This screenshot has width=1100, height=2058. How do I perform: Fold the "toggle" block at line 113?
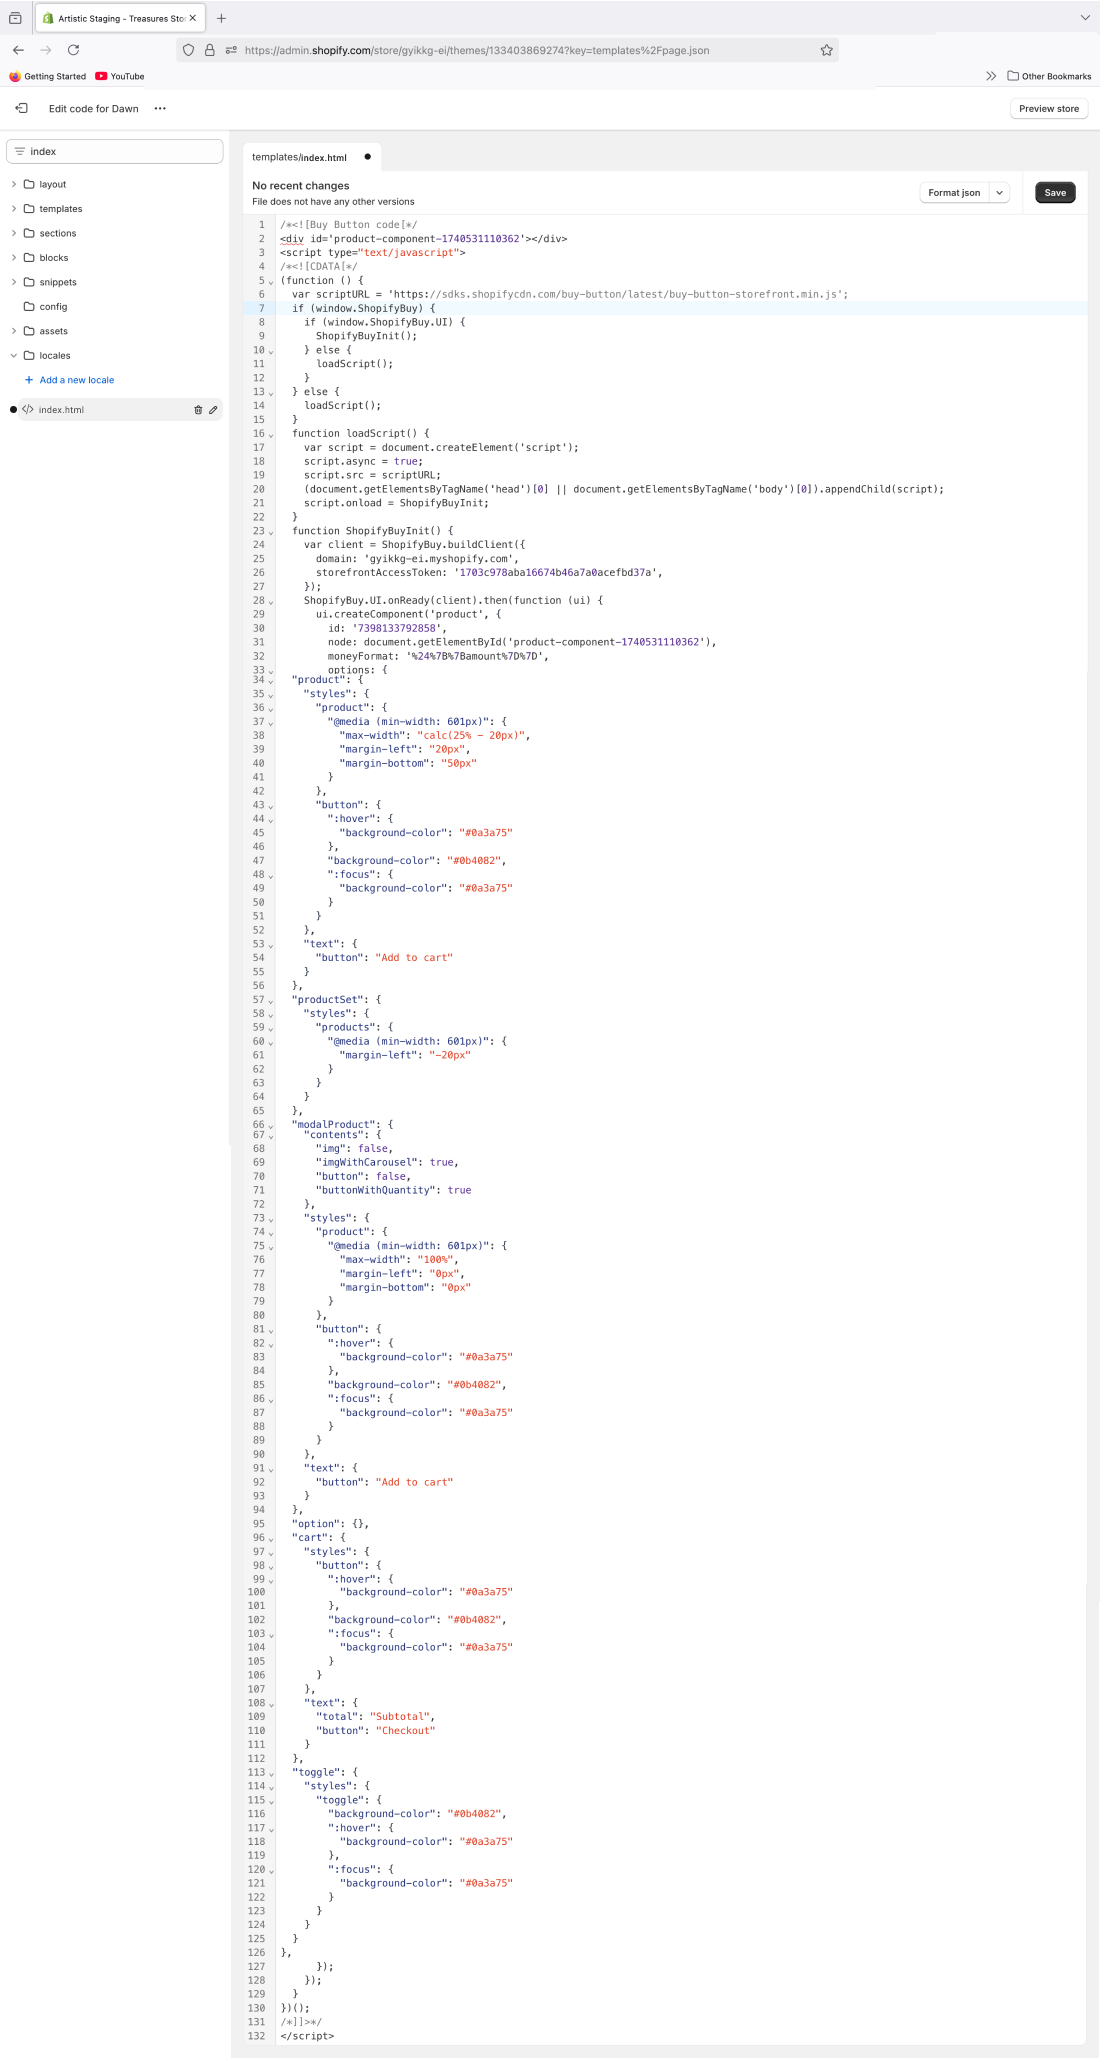coord(271,1774)
